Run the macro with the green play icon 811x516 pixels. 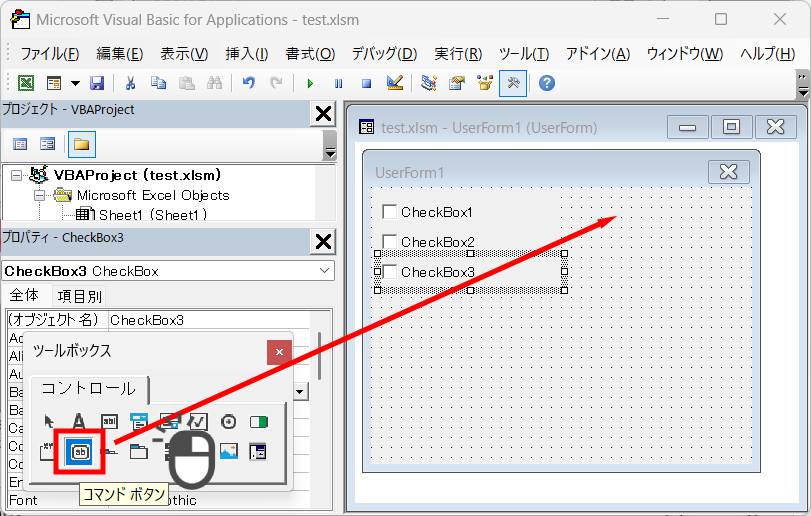(310, 83)
